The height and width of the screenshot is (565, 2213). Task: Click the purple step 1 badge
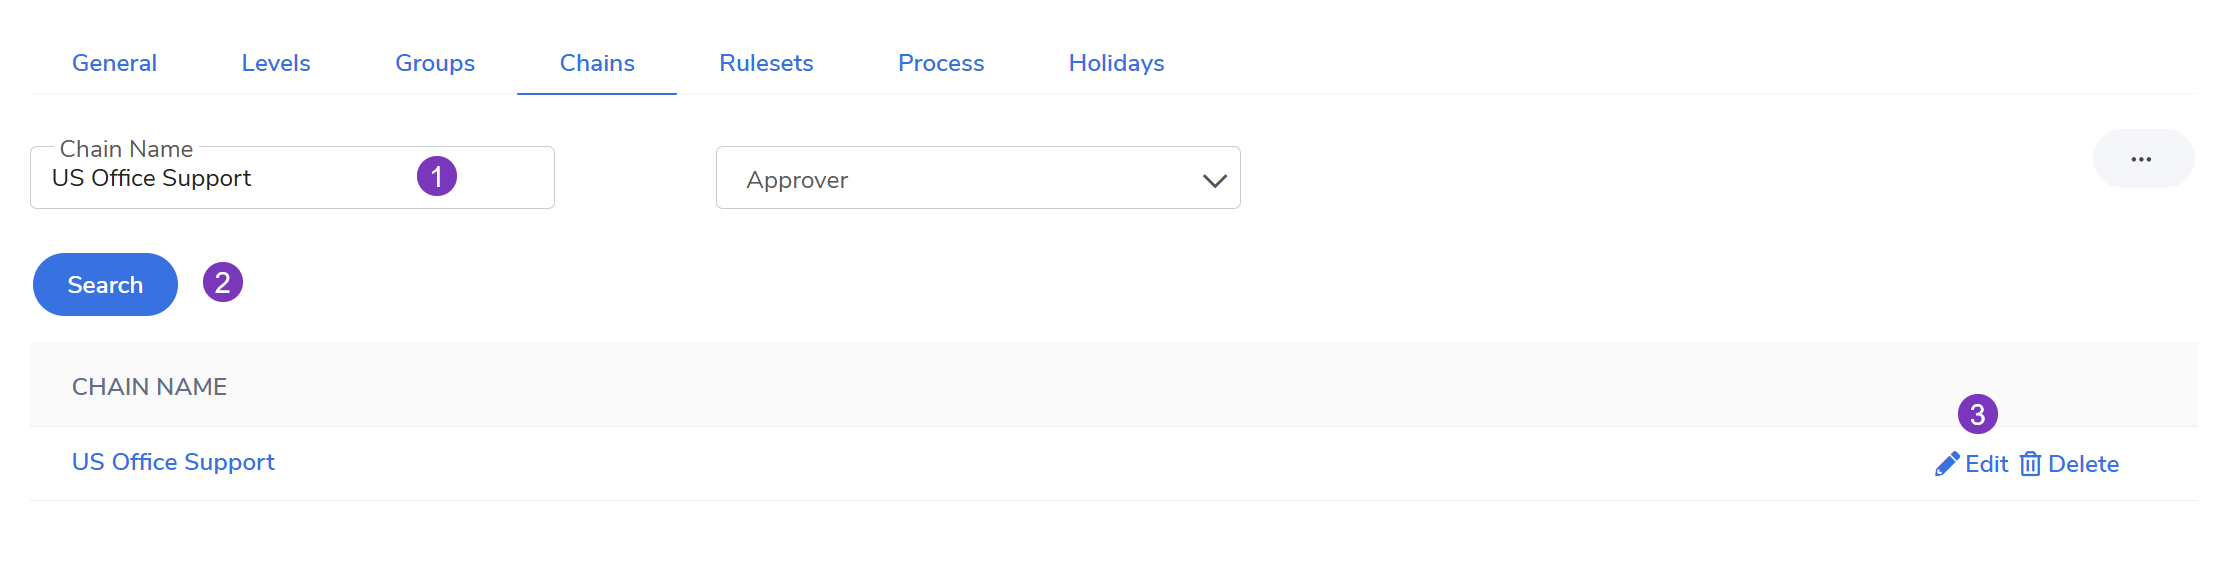click(437, 177)
